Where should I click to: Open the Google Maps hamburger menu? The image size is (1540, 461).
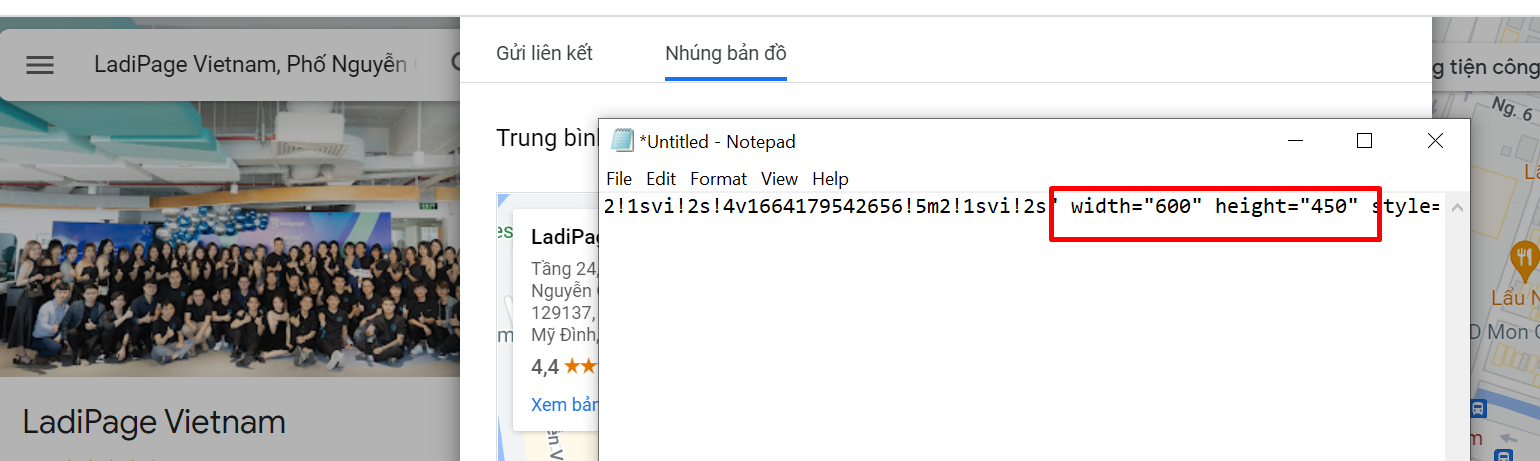click(40, 65)
